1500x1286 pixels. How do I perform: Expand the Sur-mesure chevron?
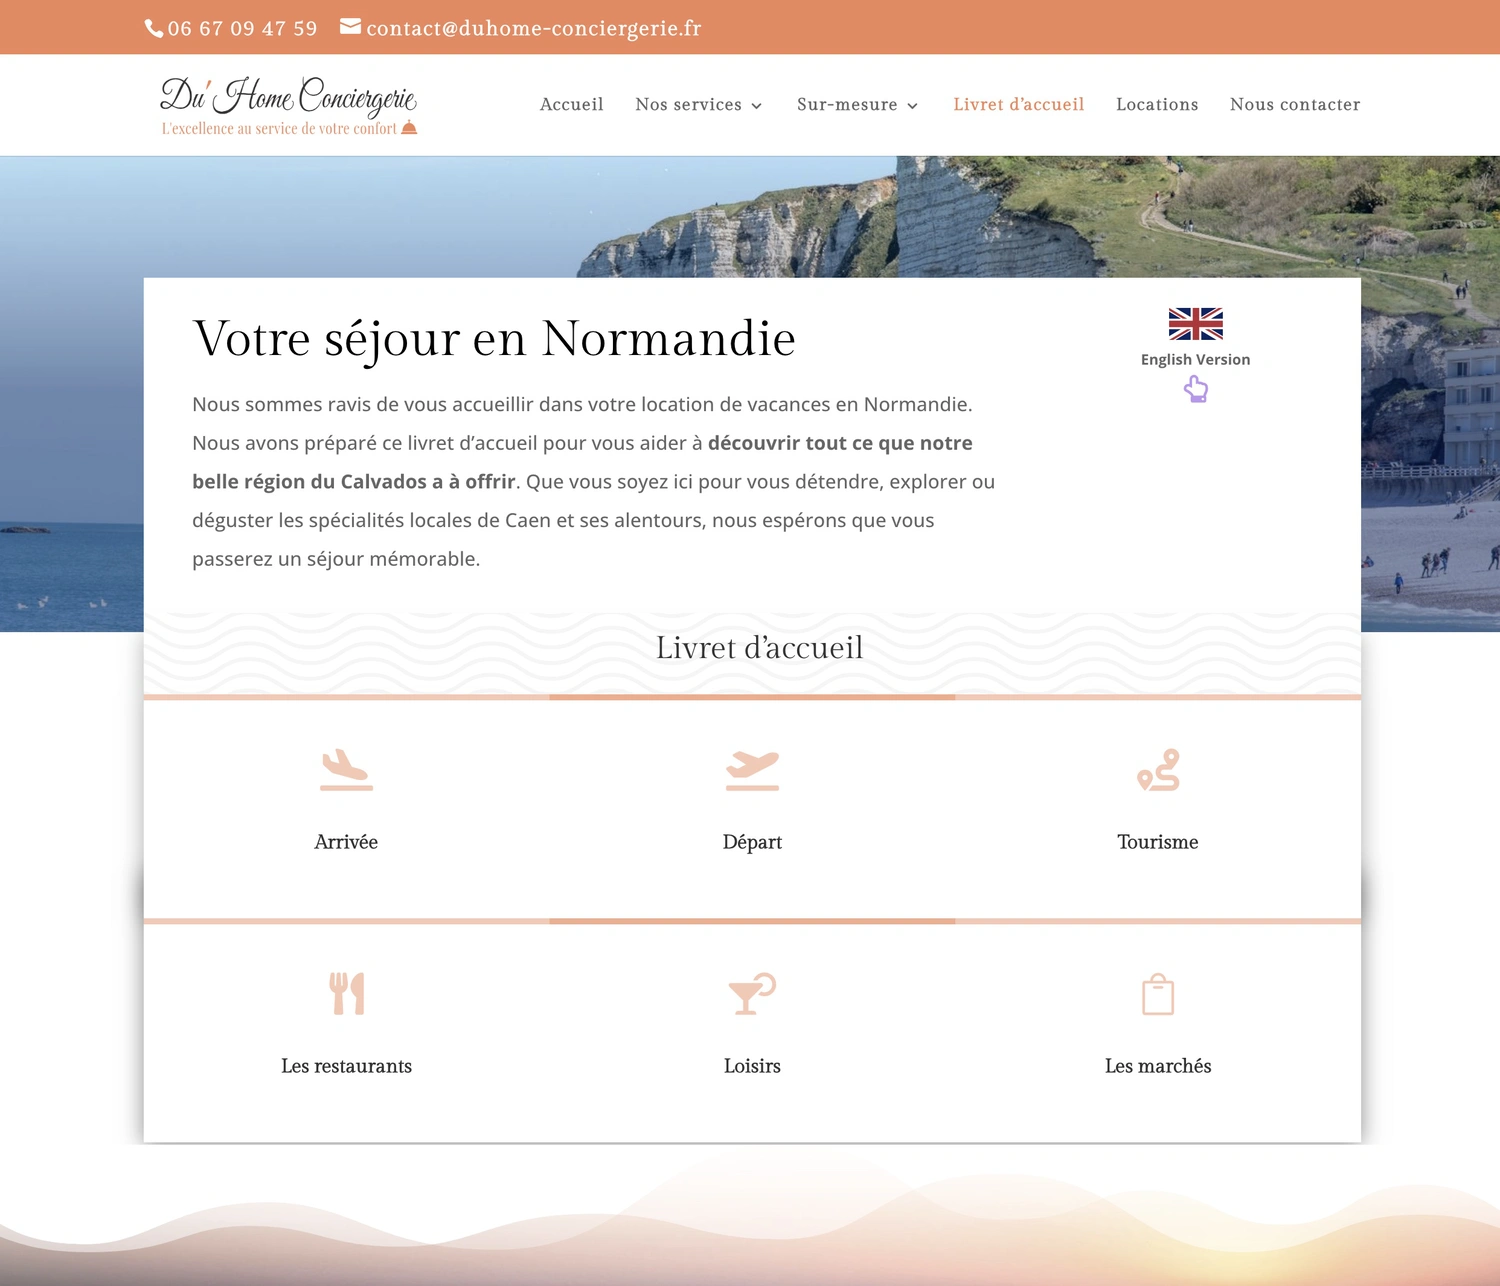tap(912, 106)
